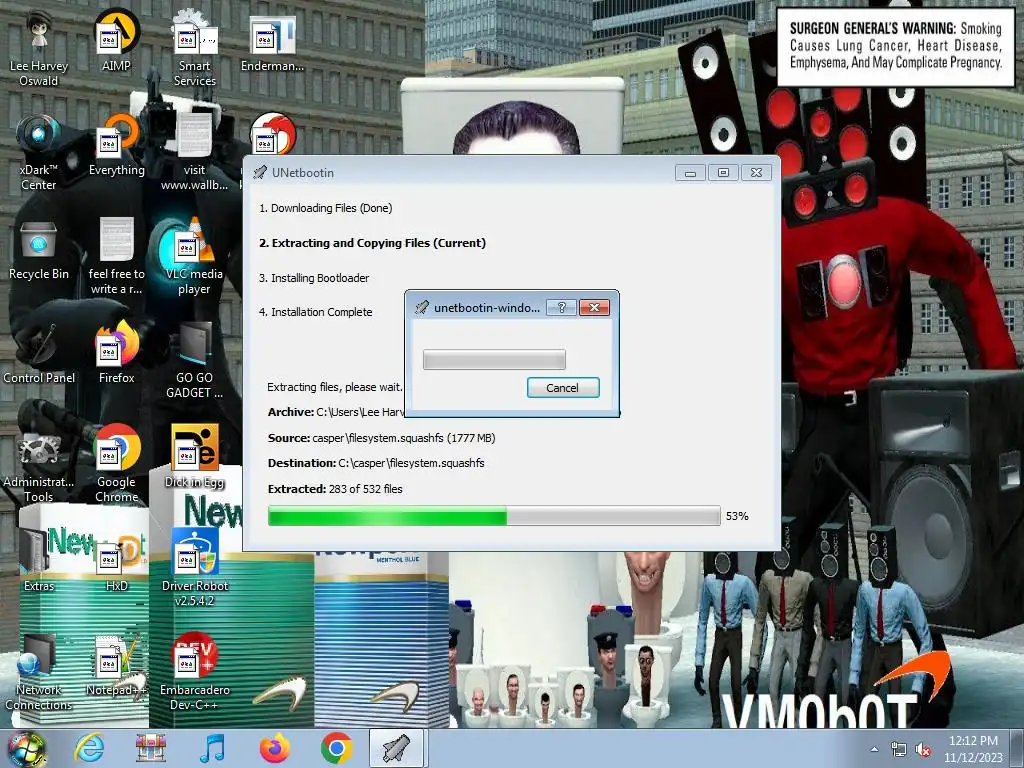
Task: Click '3. Installing Bootloader' step text
Action: pyautogui.click(x=314, y=278)
